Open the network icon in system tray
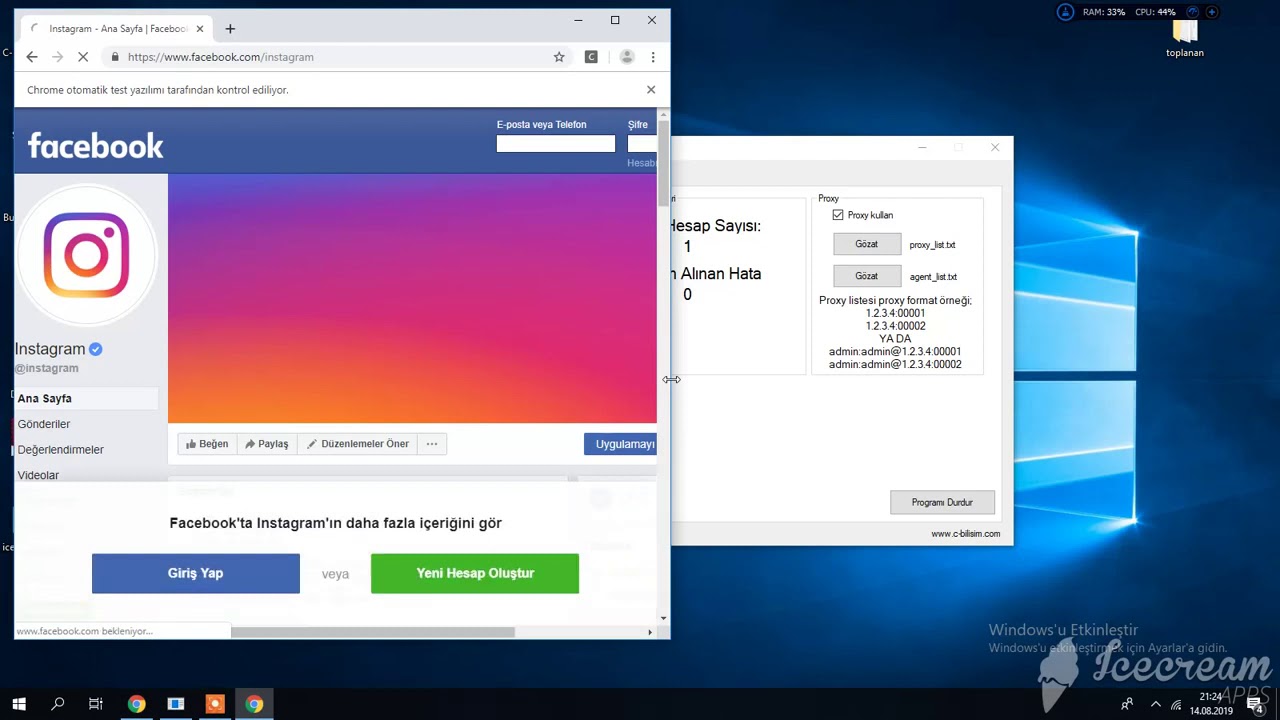Viewport: 1280px width, 720px height. [x=1177, y=704]
